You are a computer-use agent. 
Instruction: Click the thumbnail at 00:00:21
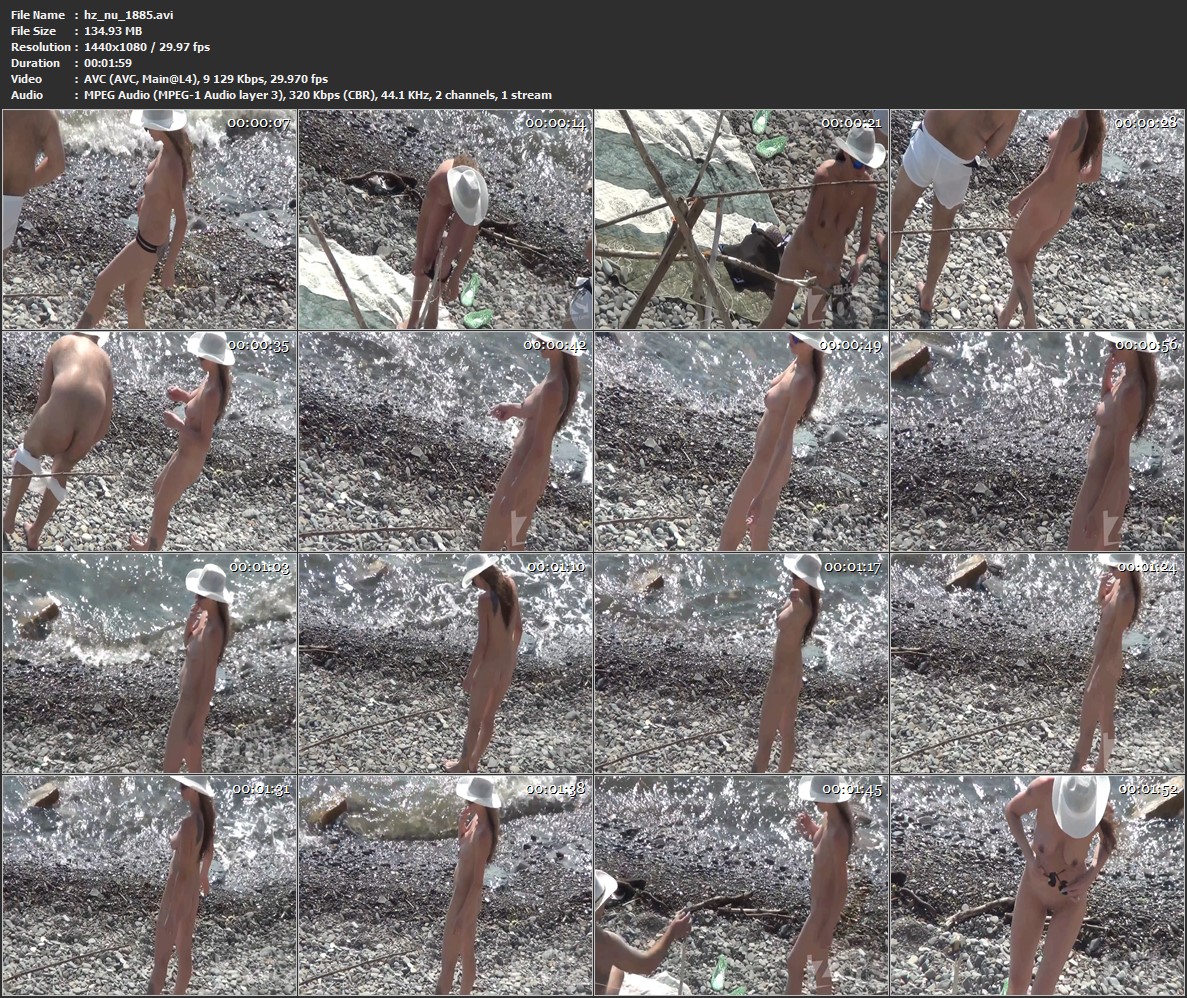pos(741,219)
